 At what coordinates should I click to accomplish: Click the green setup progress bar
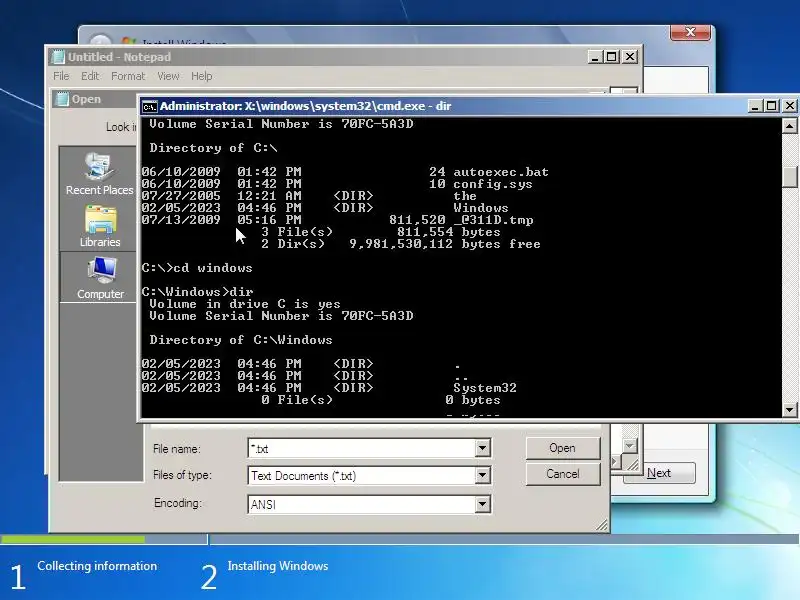point(72,539)
